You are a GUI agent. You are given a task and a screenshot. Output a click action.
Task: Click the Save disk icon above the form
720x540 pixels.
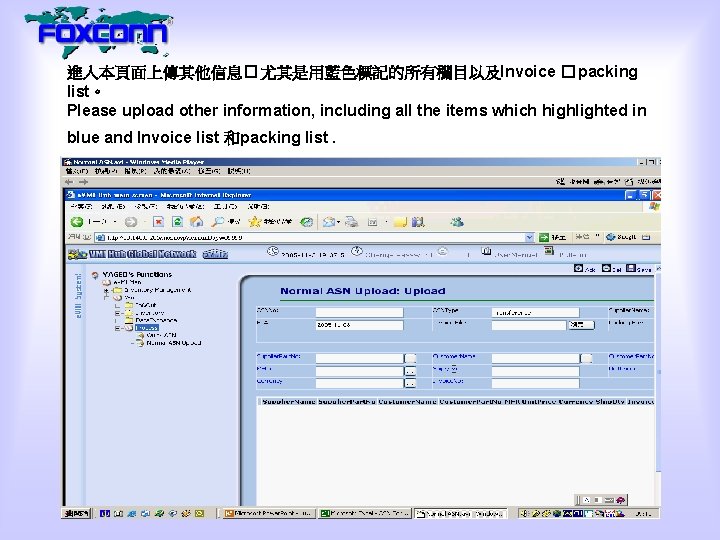631,268
